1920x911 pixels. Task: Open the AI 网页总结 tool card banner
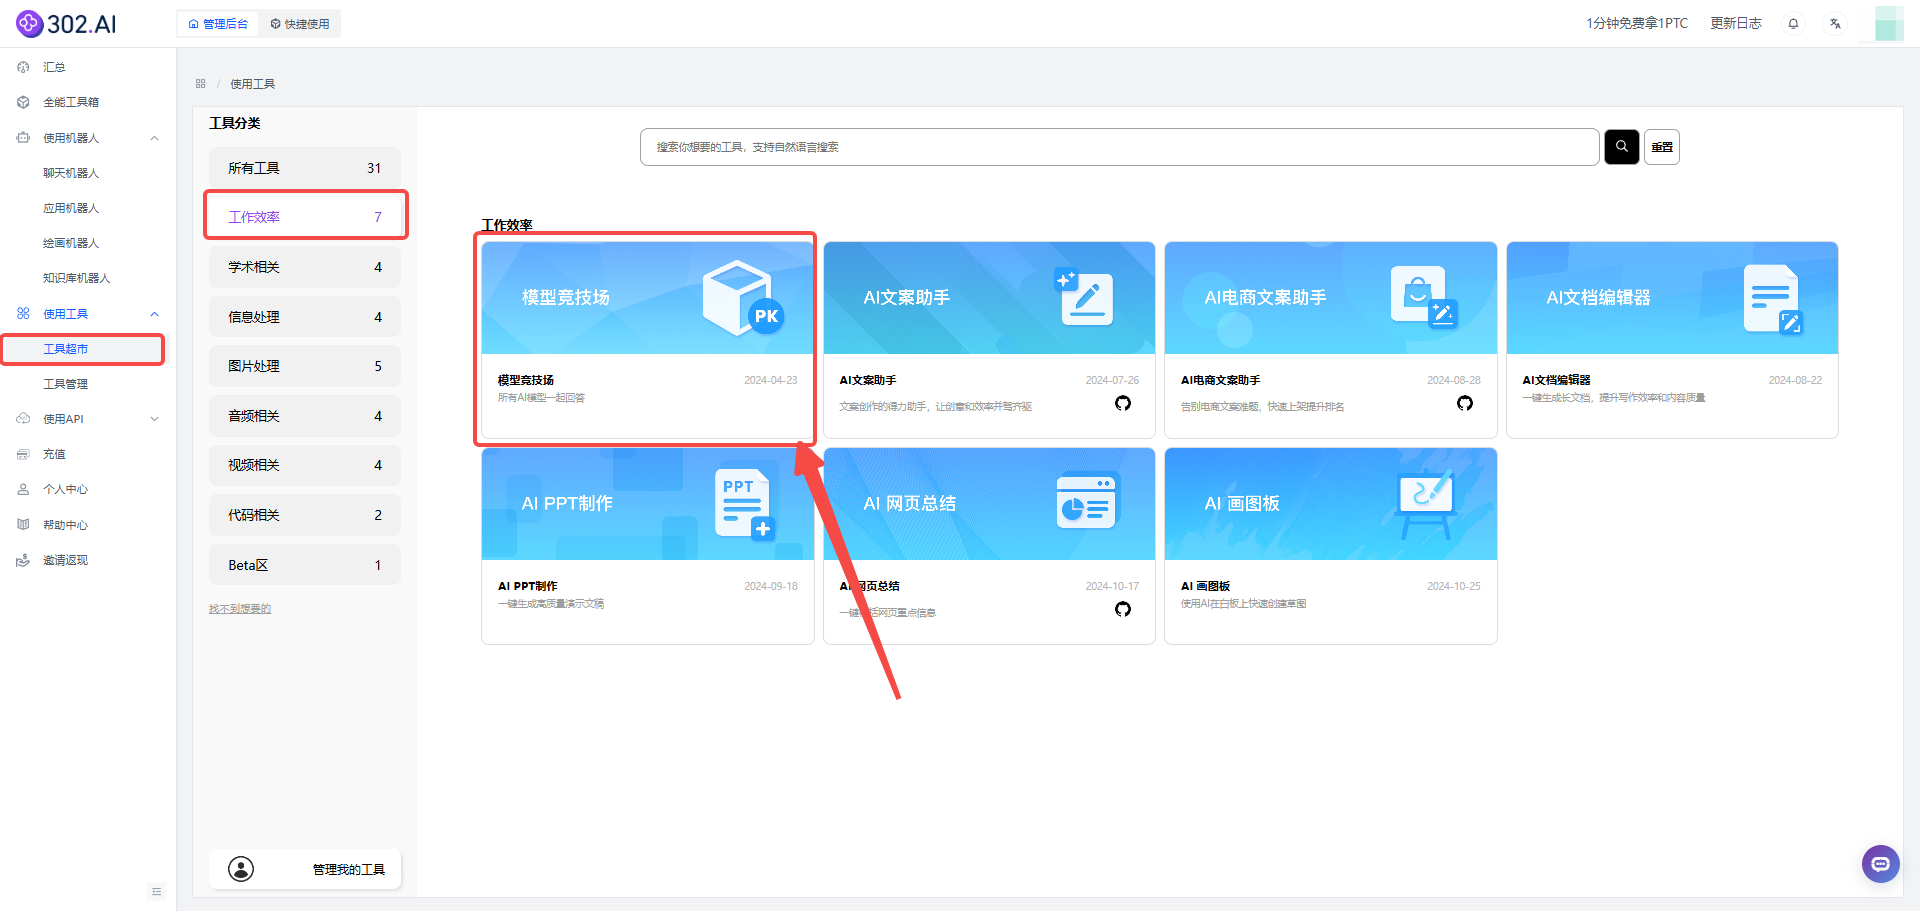coord(989,504)
